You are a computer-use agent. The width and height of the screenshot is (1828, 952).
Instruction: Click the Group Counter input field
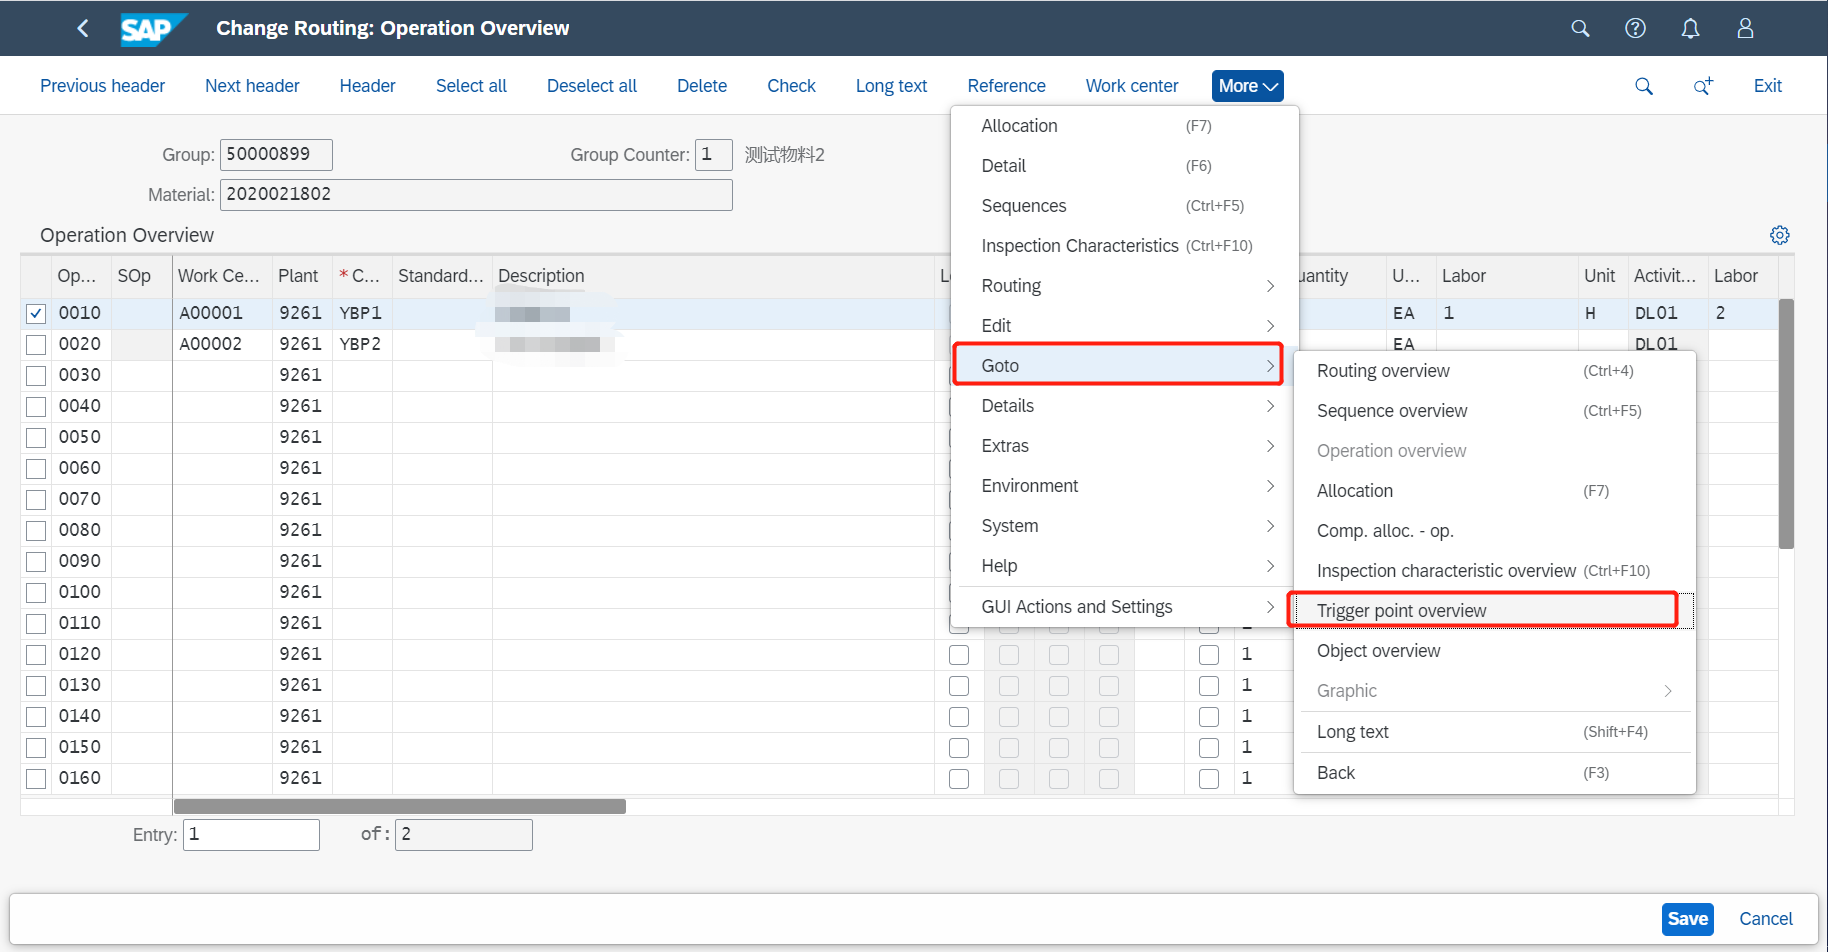click(713, 154)
